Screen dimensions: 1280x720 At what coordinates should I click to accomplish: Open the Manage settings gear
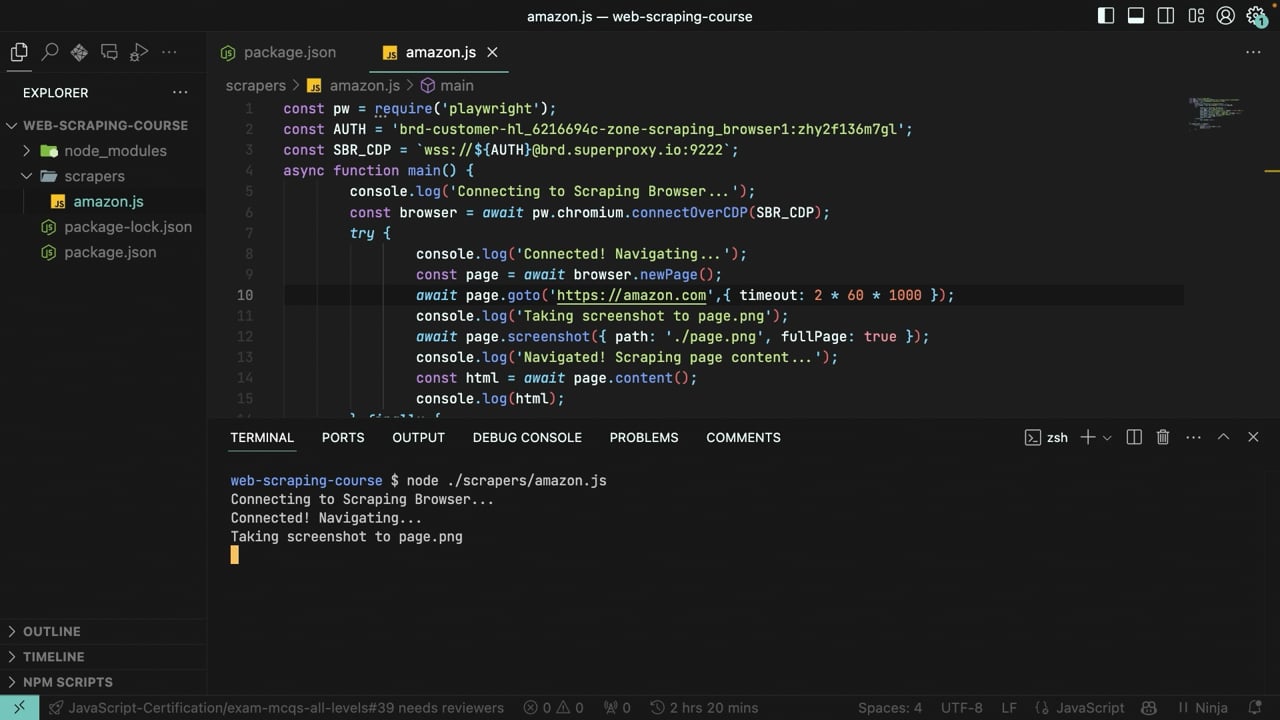tap(1256, 16)
